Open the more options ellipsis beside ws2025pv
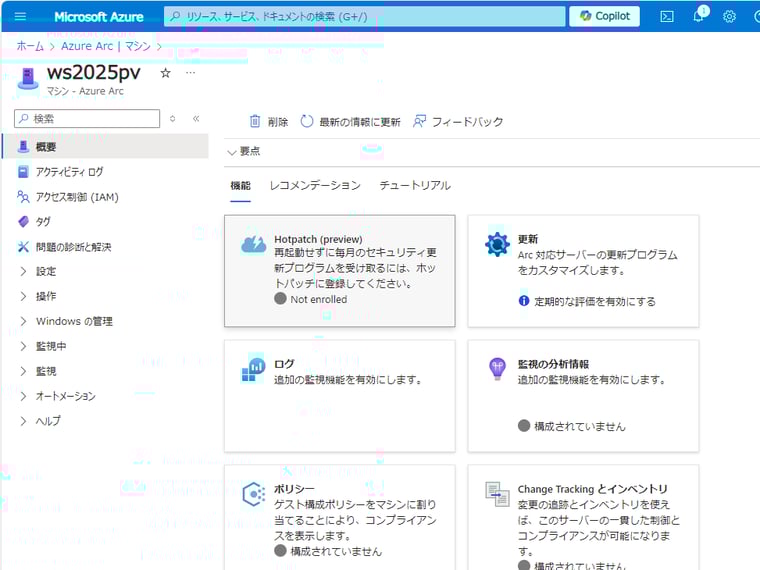The height and width of the screenshot is (570, 760). [x=190, y=73]
